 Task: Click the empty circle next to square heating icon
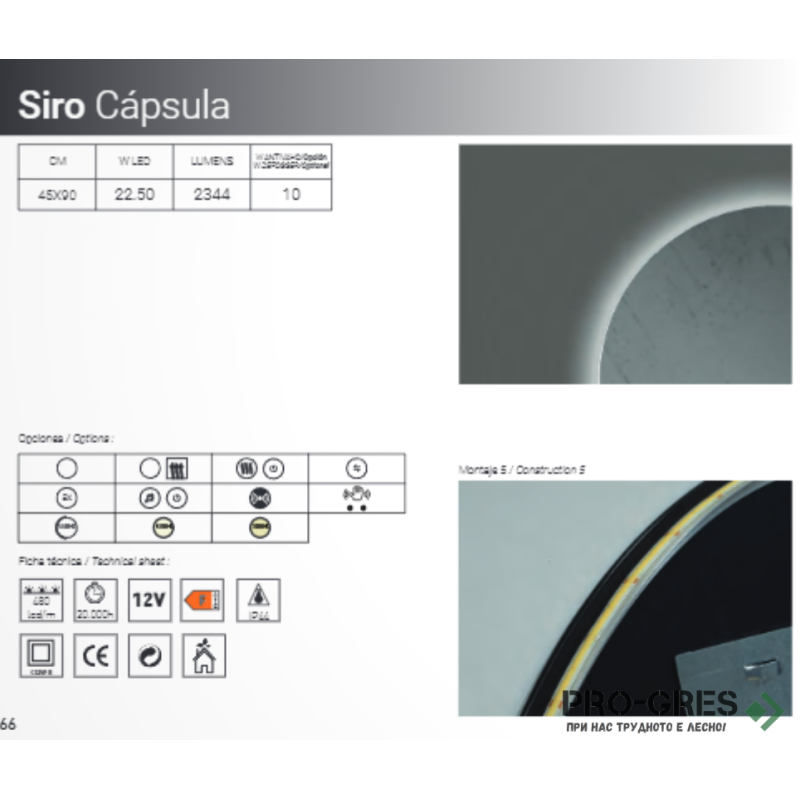coord(149,468)
